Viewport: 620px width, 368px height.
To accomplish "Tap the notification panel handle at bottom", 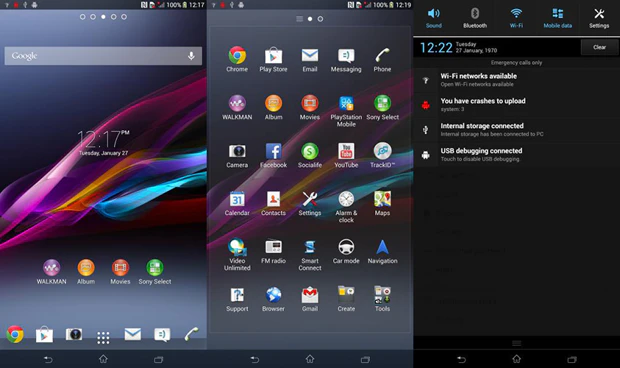I will click(516, 343).
